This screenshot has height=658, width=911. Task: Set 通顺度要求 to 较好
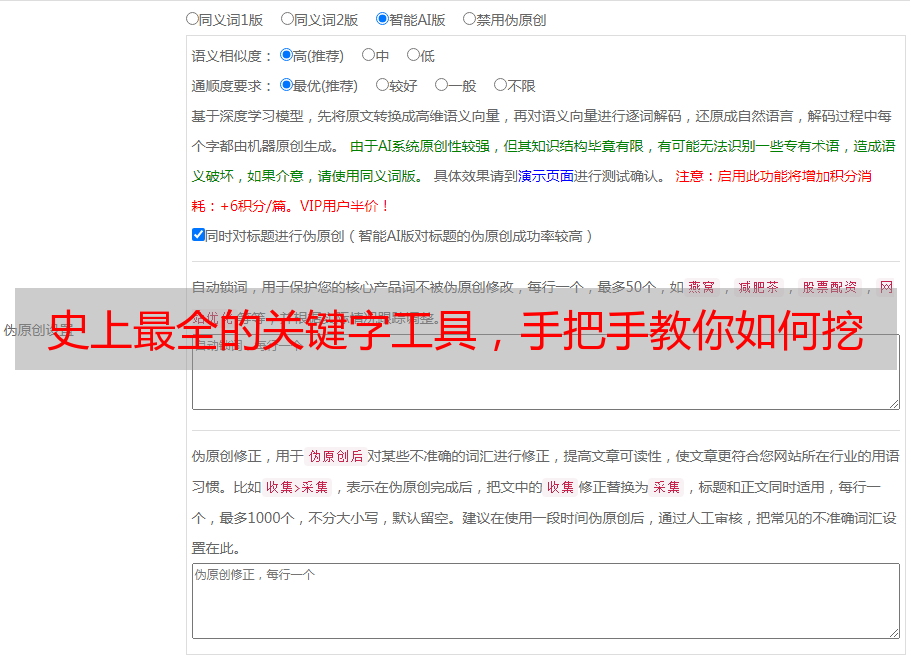point(382,85)
